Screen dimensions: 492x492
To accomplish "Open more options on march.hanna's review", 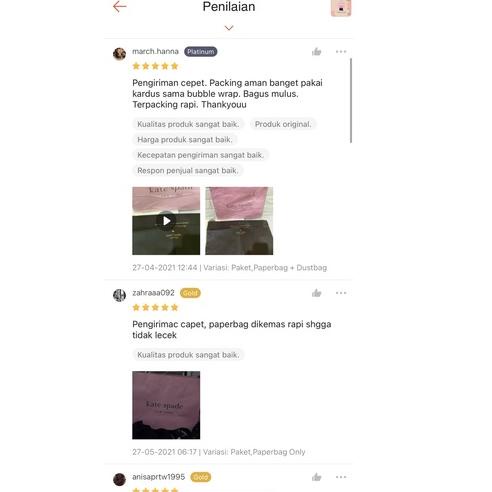I will 341,52.
